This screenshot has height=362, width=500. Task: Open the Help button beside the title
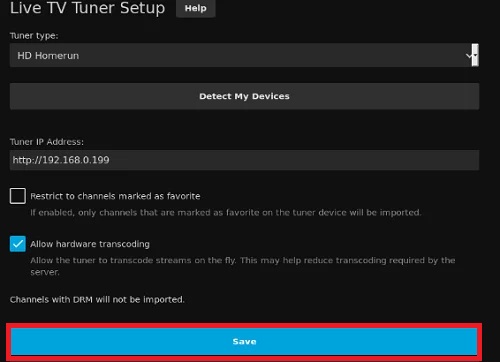[x=196, y=8]
